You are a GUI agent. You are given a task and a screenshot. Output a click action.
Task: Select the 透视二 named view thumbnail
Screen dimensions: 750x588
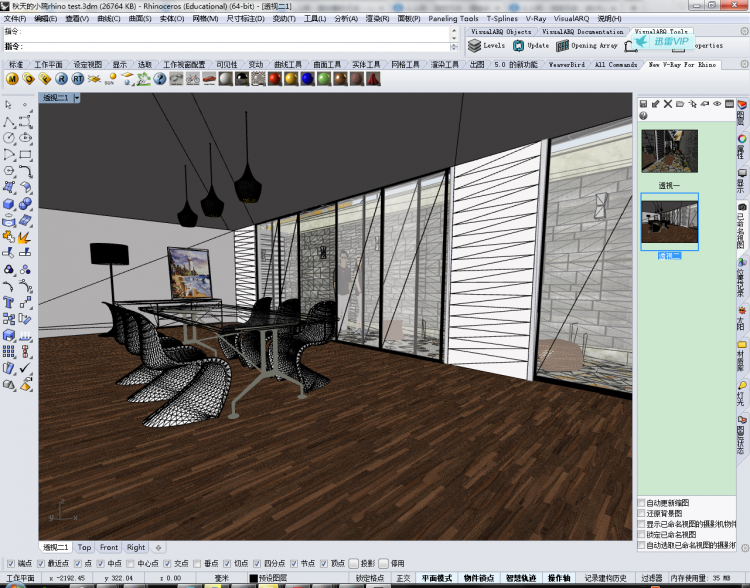[669, 222]
